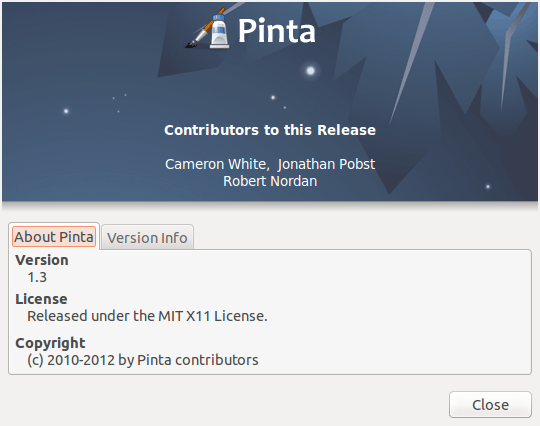
Task: Click the bold License heading
Action: (41, 299)
